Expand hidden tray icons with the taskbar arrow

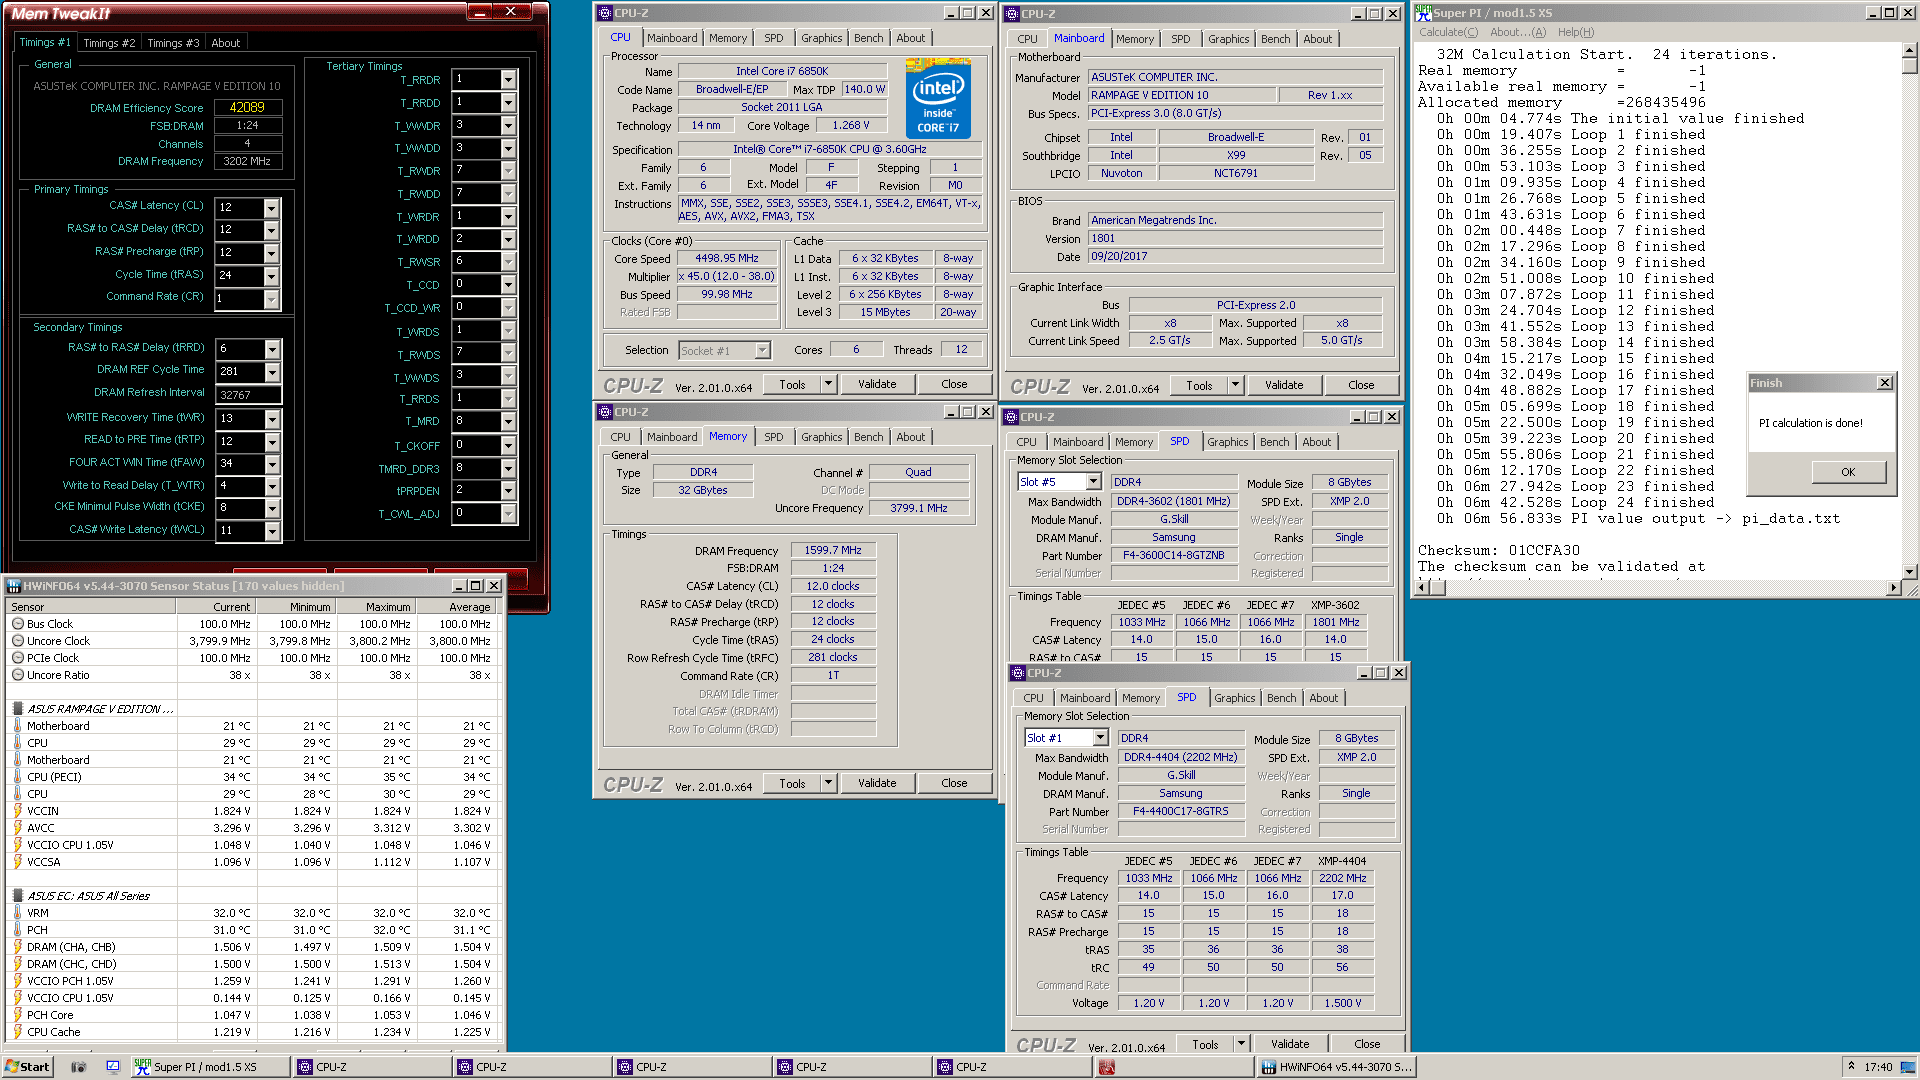(1852, 1067)
